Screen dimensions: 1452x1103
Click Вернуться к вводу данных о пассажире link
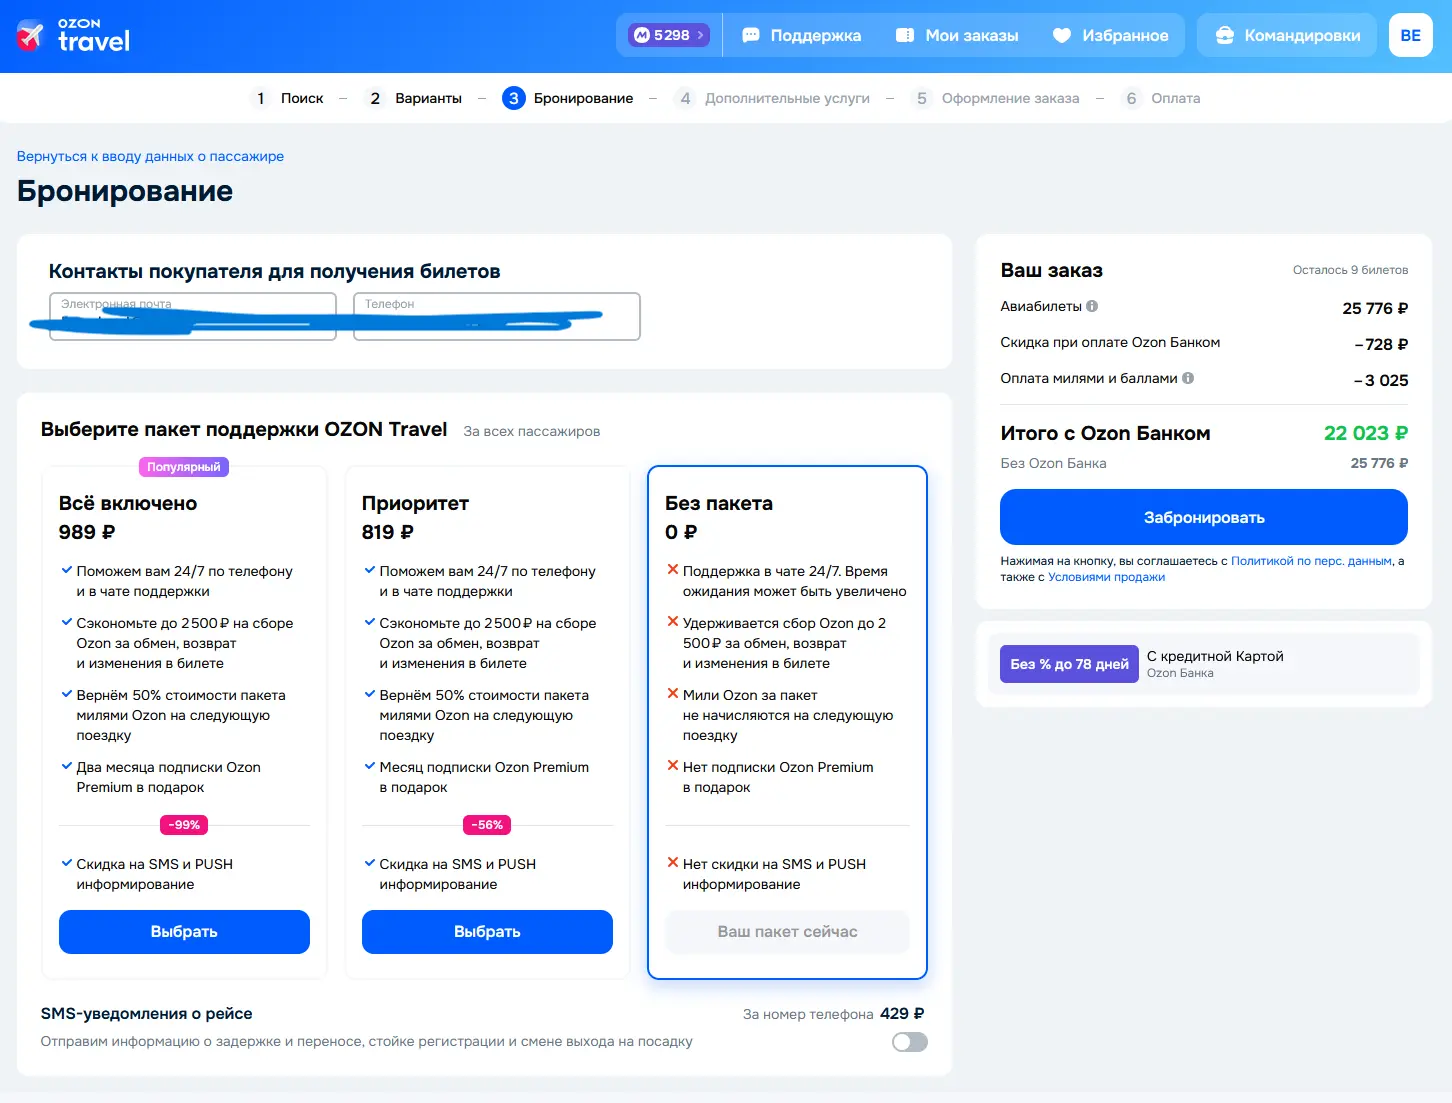[x=150, y=156]
